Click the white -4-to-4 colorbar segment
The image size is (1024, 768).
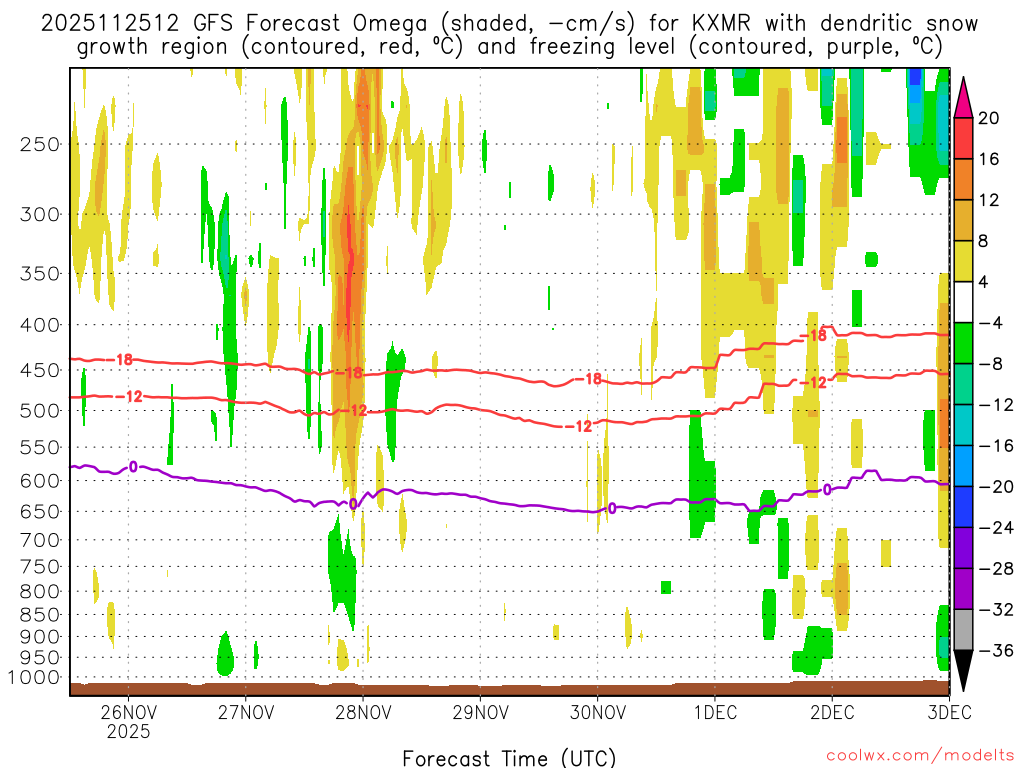[x=963, y=302]
